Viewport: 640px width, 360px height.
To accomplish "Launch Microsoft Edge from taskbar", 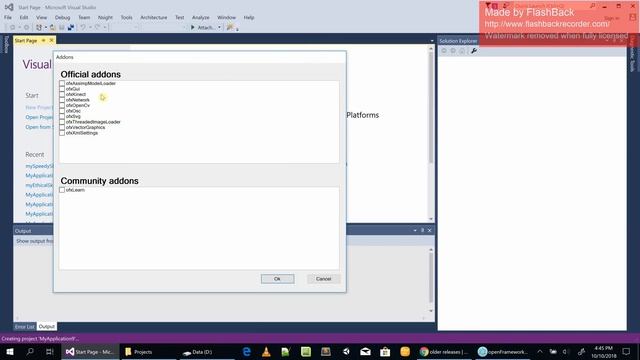I will point(247,351).
